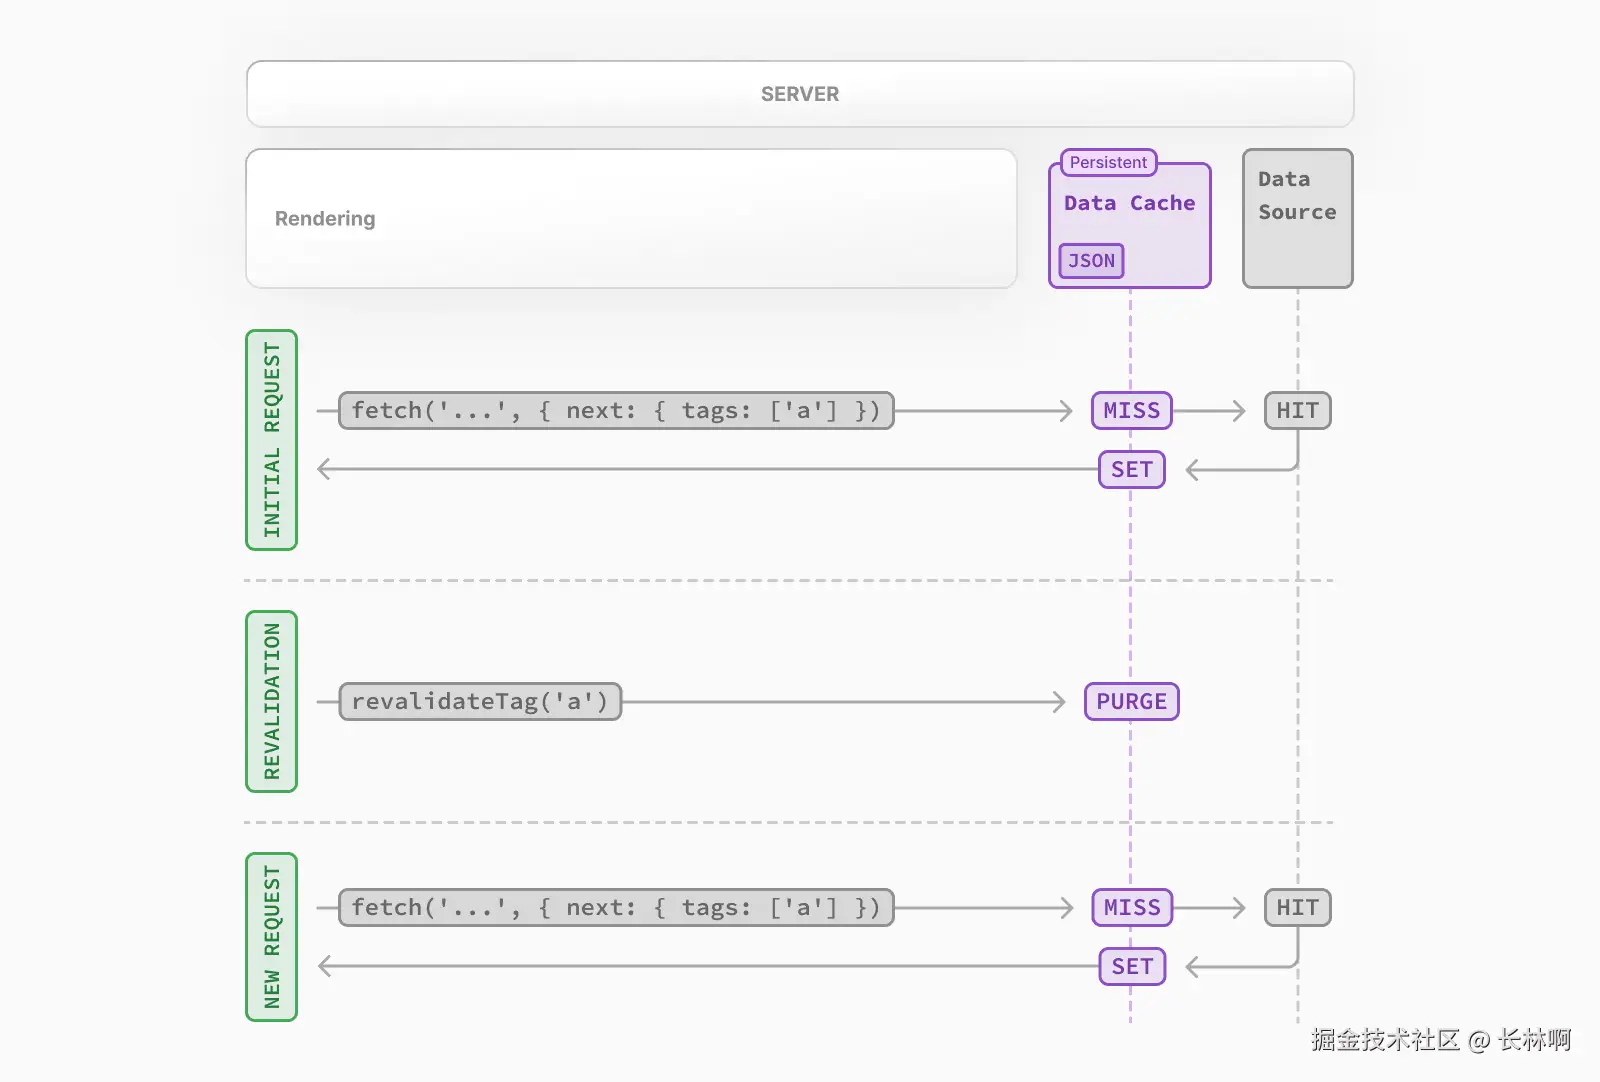Click the Rendering panel box
The height and width of the screenshot is (1082, 1600).
click(631, 219)
